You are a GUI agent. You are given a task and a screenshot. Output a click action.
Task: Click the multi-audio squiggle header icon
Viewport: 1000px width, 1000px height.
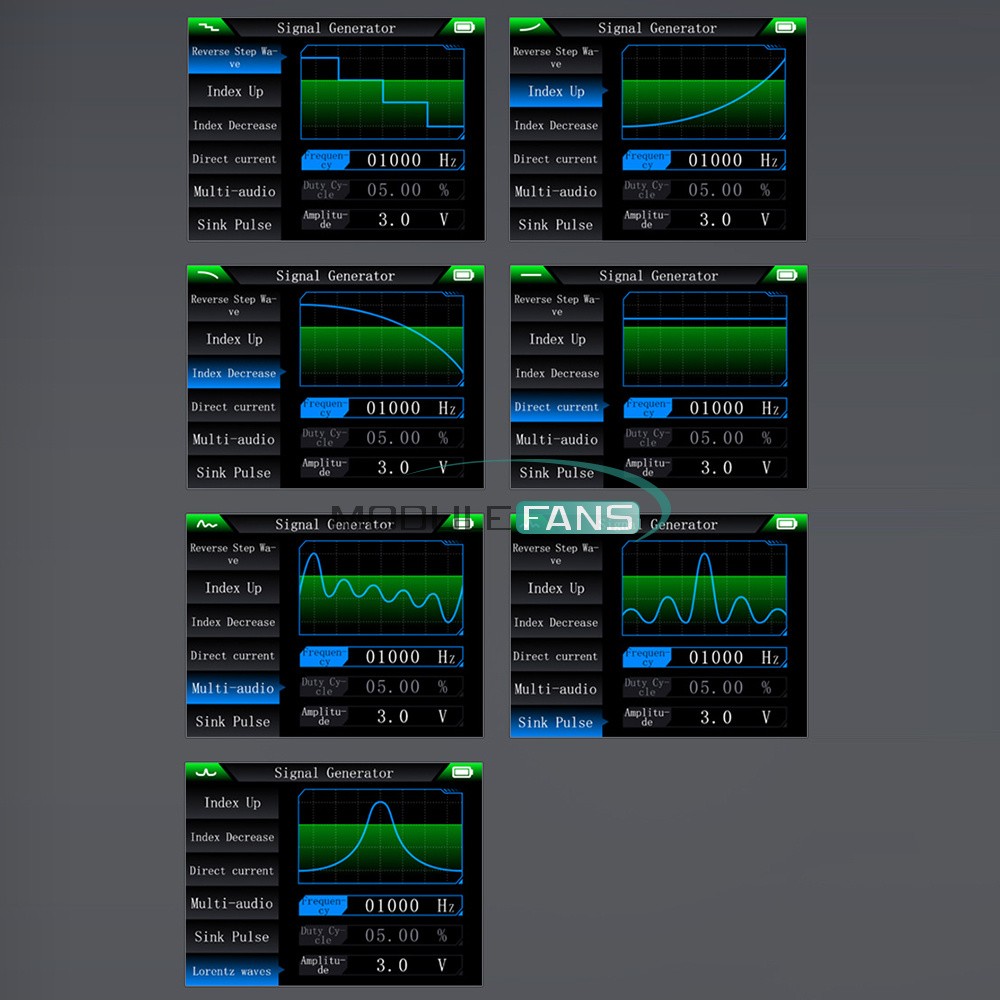click(x=207, y=523)
